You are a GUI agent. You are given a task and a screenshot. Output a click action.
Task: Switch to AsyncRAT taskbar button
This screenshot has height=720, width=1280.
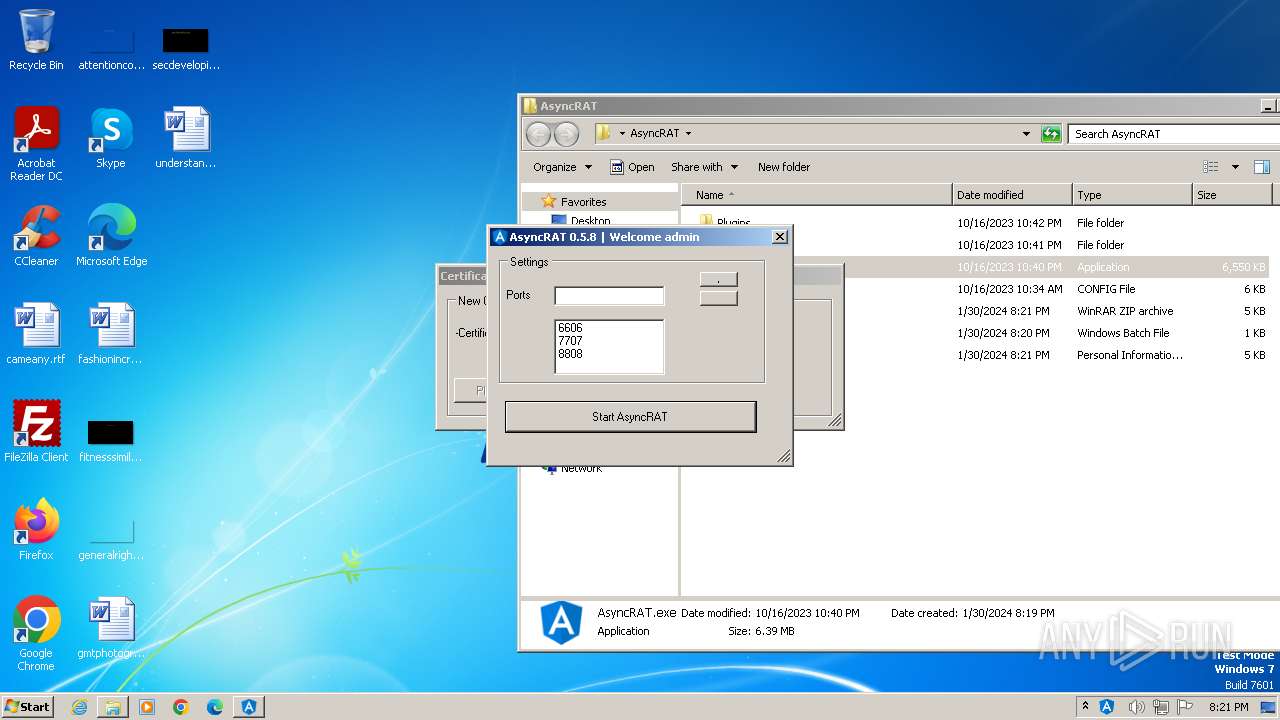click(249, 707)
